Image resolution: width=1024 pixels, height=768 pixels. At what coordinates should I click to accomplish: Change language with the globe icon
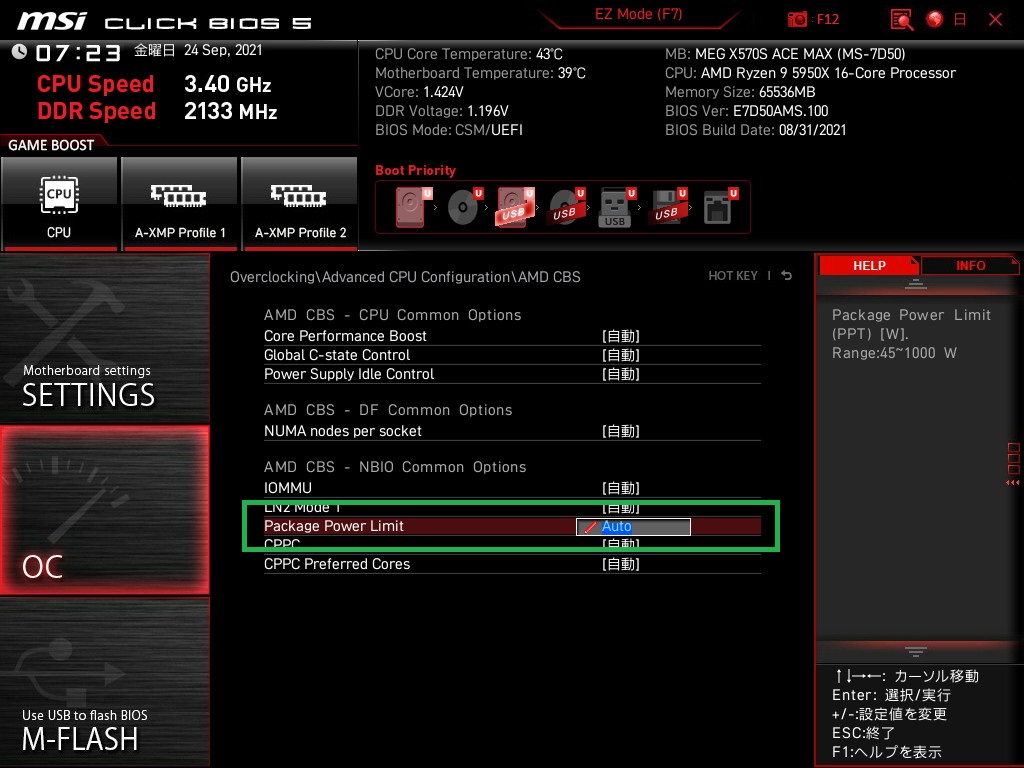(x=935, y=20)
